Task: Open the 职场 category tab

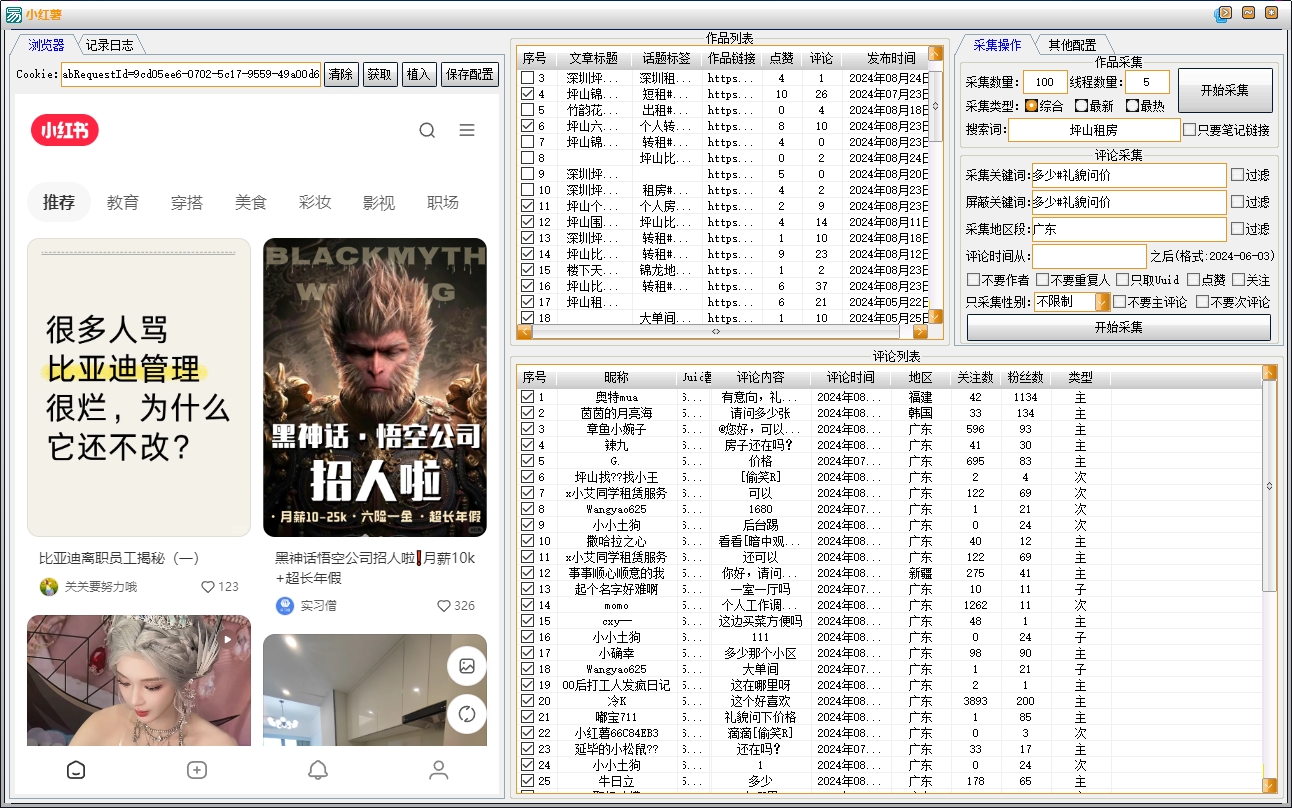Action: (443, 203)
